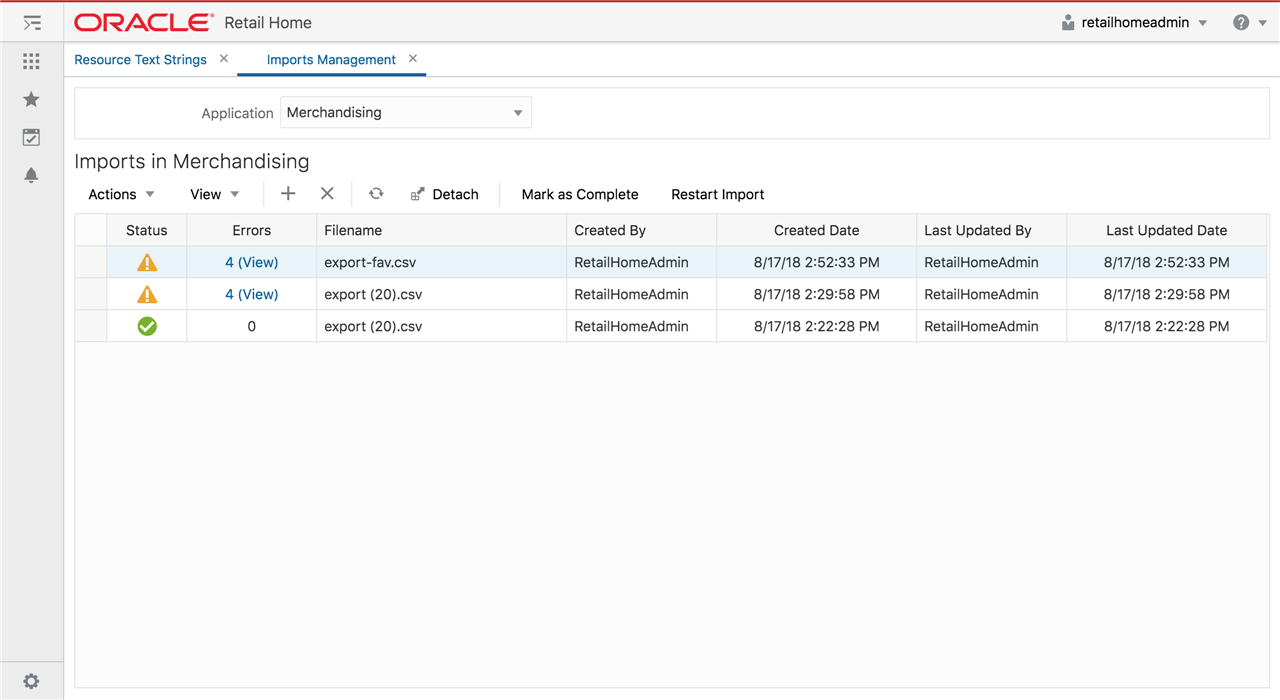Refresh the imports table

(x=376, y=193)
